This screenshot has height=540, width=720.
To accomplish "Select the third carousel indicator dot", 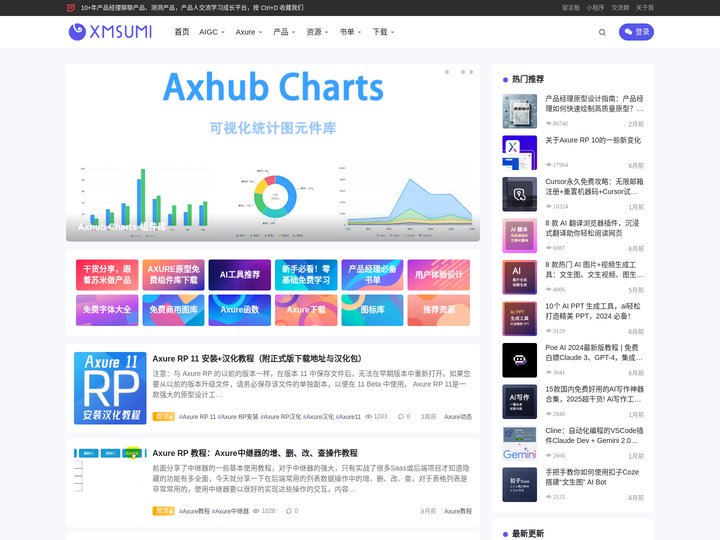I will 471,72.
